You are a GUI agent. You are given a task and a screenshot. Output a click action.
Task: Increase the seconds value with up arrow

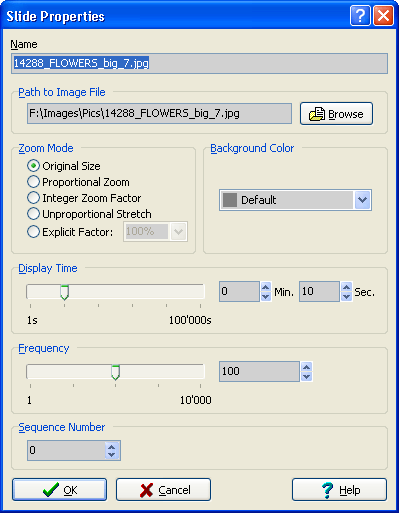coord(346,287)
